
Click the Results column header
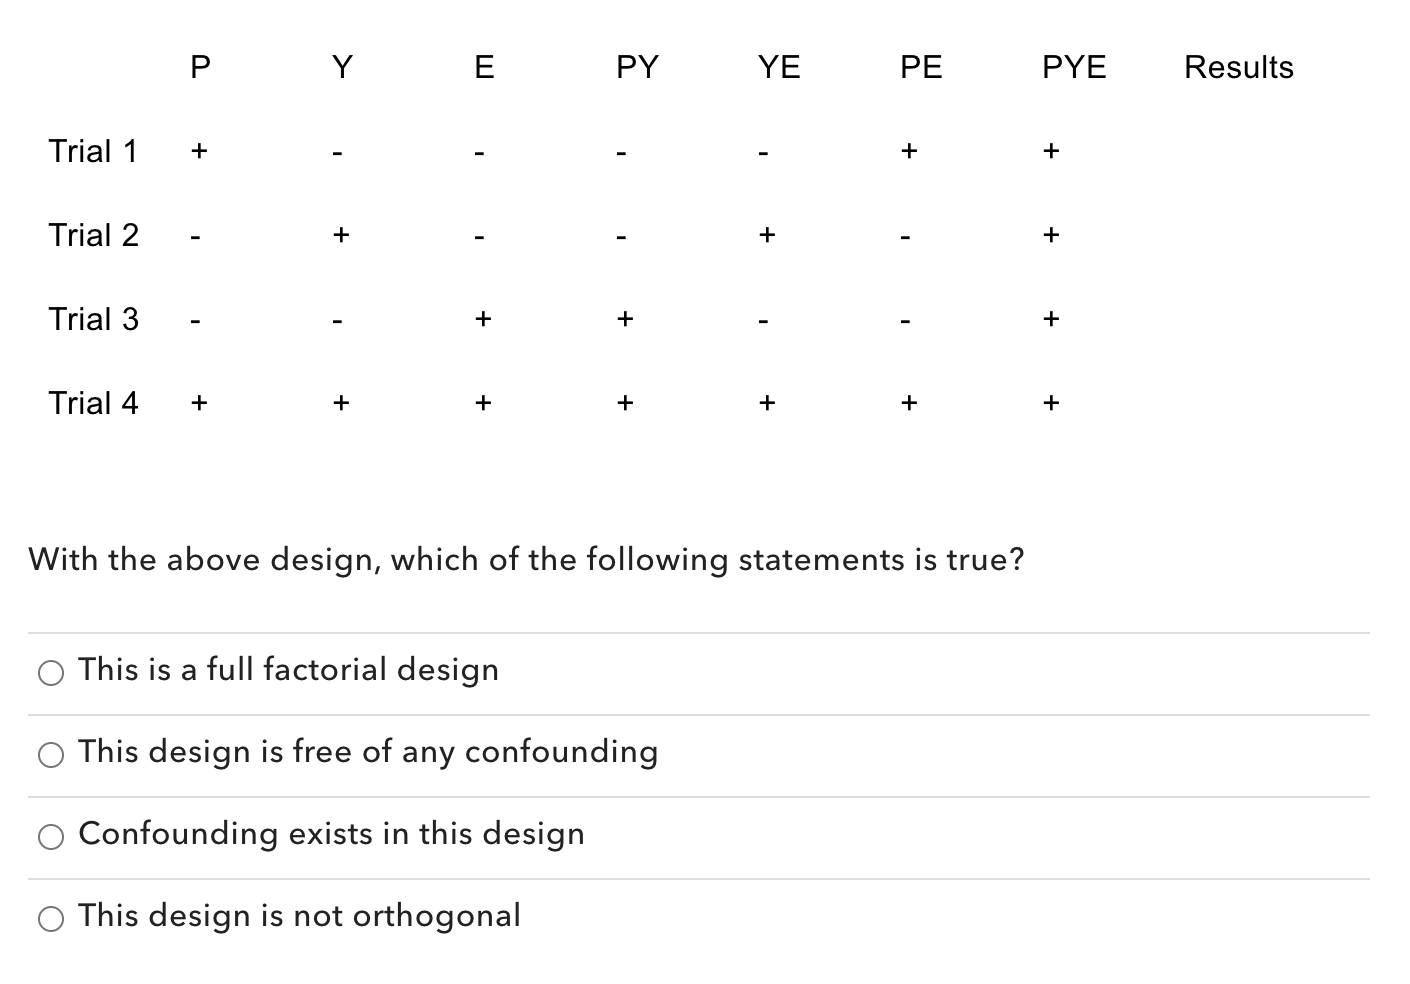(x=1239, y=66)
